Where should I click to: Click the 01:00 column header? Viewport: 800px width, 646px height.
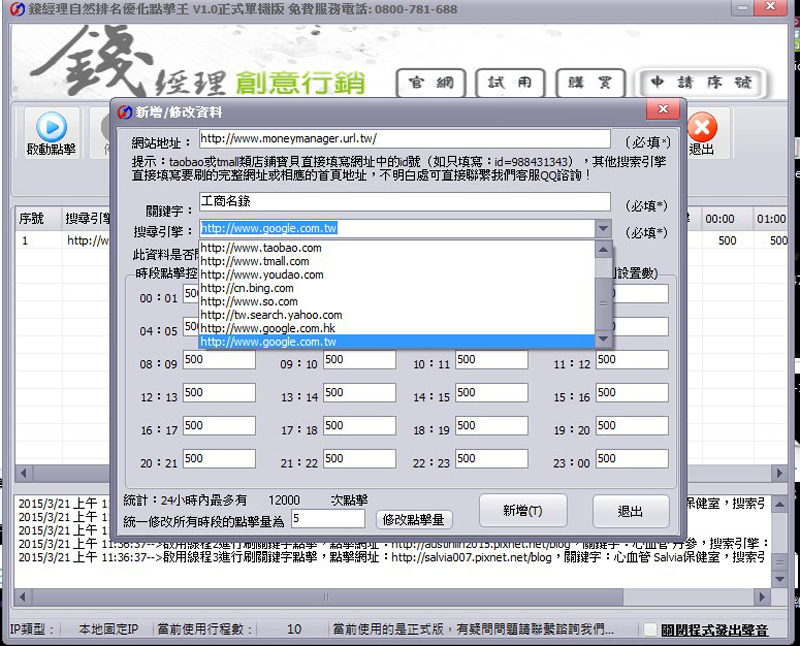[771, 219]
